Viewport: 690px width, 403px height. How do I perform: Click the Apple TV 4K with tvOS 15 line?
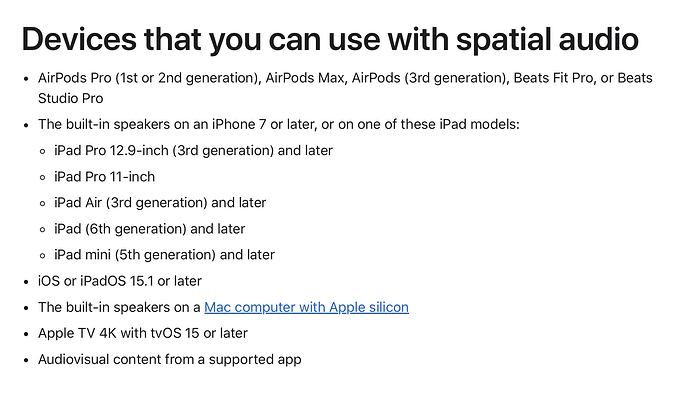pos(143,333)
